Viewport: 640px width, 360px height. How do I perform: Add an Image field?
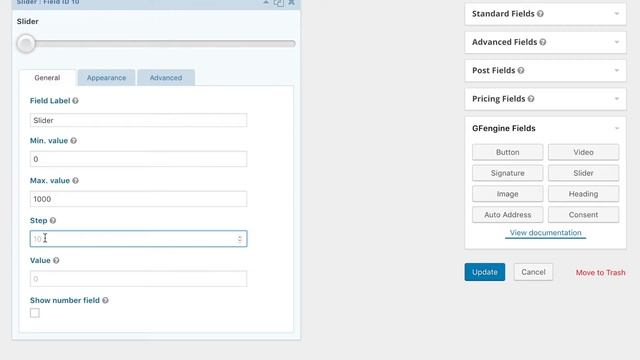tap(507, 194)
